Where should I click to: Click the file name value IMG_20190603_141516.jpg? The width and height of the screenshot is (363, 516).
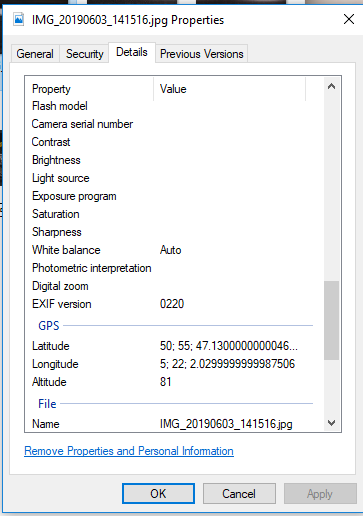226,424
